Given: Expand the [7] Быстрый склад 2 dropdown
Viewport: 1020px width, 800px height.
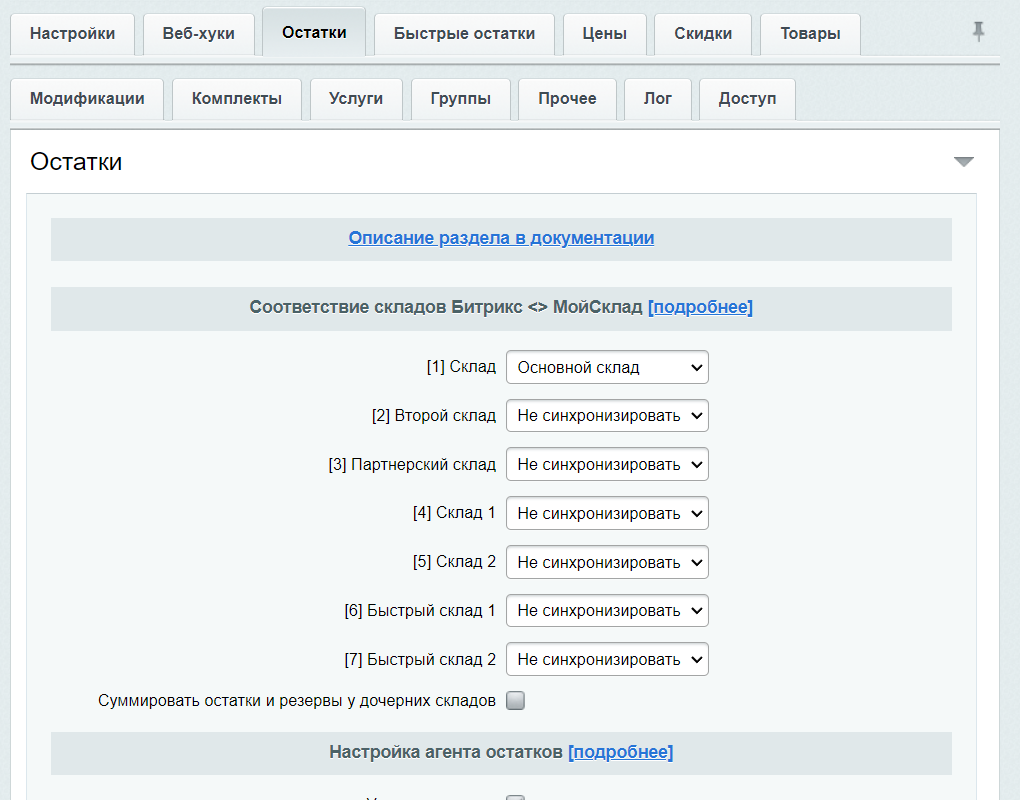Looking at the screenshot, I should [607, 660].
